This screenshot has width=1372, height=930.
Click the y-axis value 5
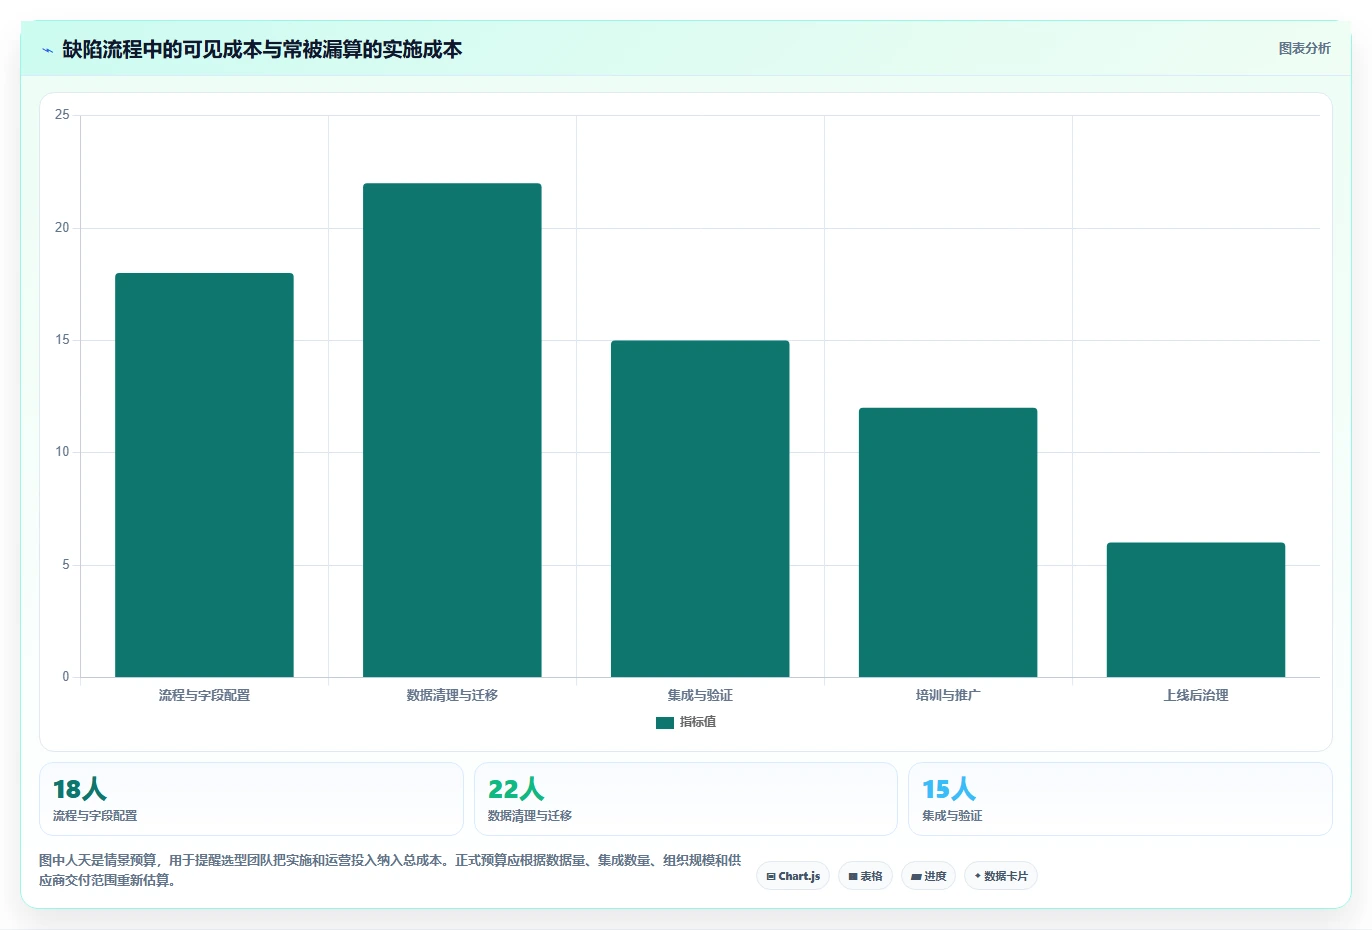coord(66,565)
